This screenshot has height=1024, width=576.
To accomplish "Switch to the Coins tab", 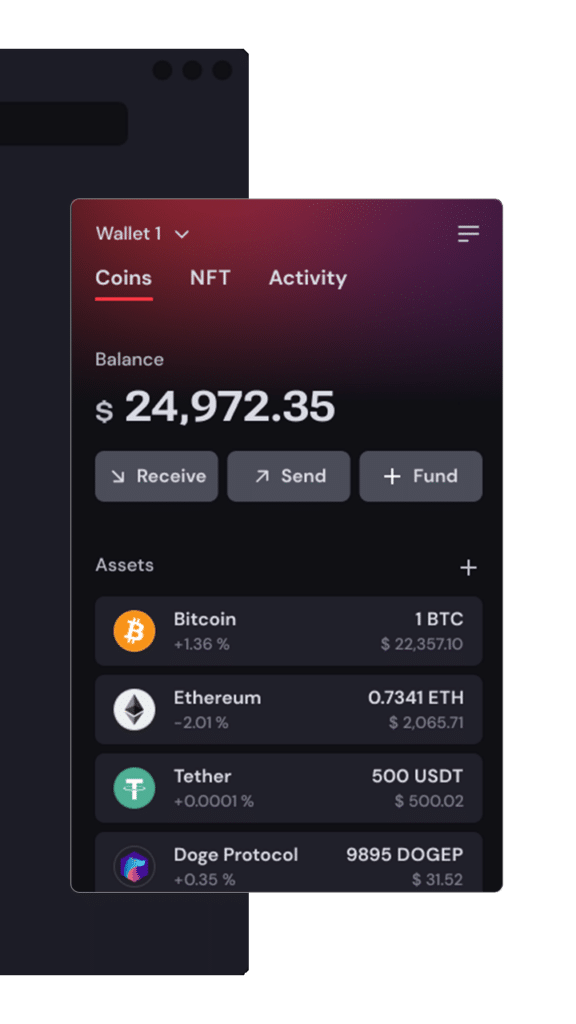I will pyautogui.click(x=123, y=278).
